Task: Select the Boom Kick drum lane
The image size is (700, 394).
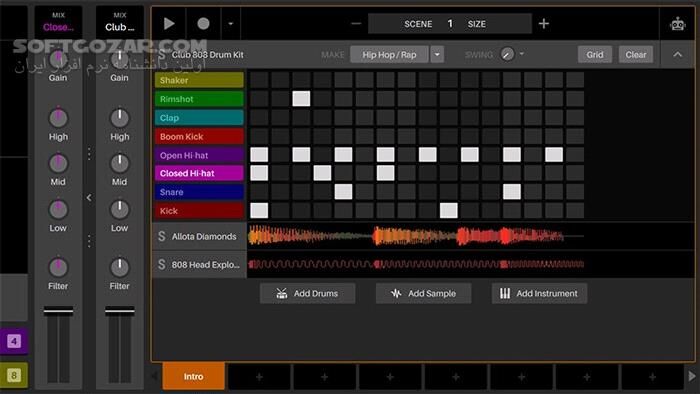Action: click(x=199, y=137)
